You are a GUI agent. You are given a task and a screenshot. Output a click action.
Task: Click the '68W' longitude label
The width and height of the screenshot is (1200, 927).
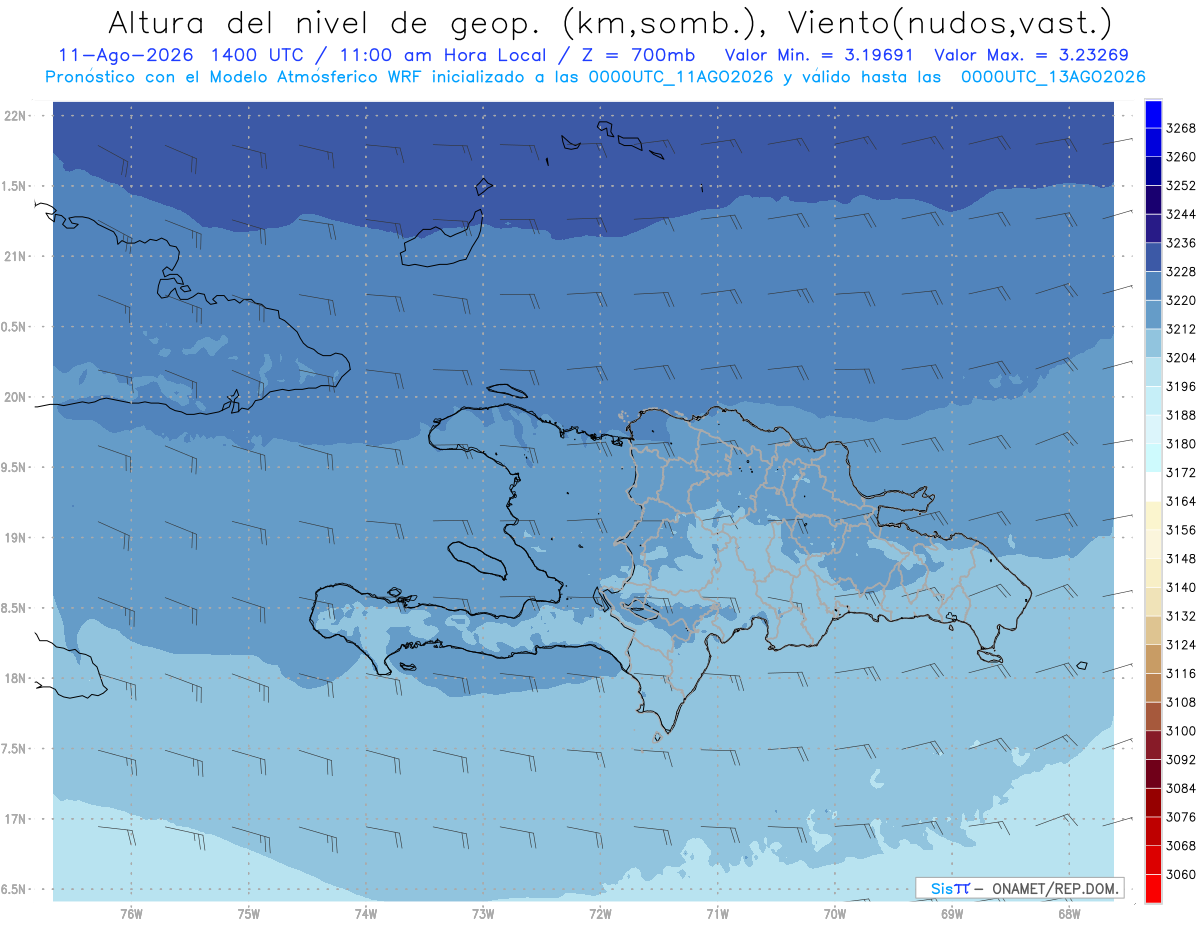point(1068,914)
